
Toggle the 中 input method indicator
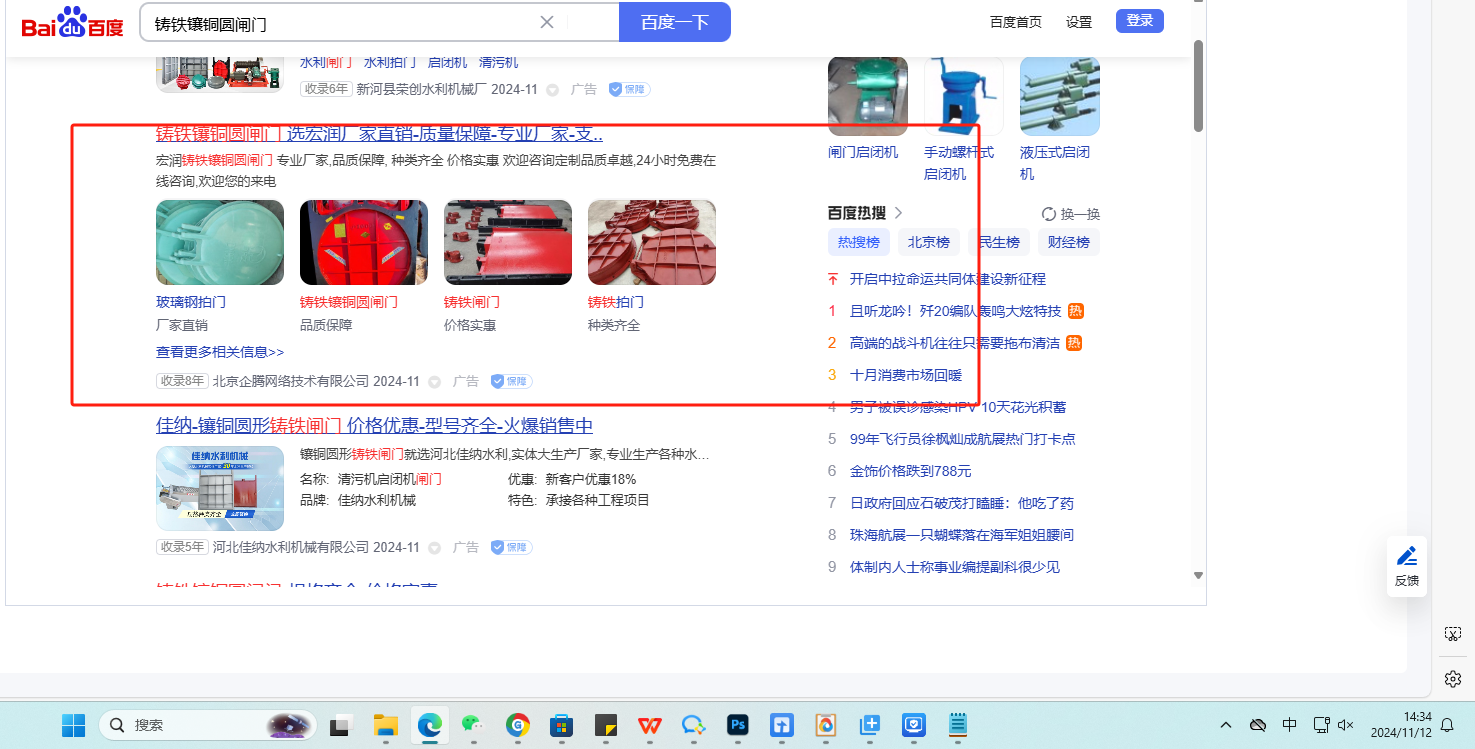click(1290, 725)
